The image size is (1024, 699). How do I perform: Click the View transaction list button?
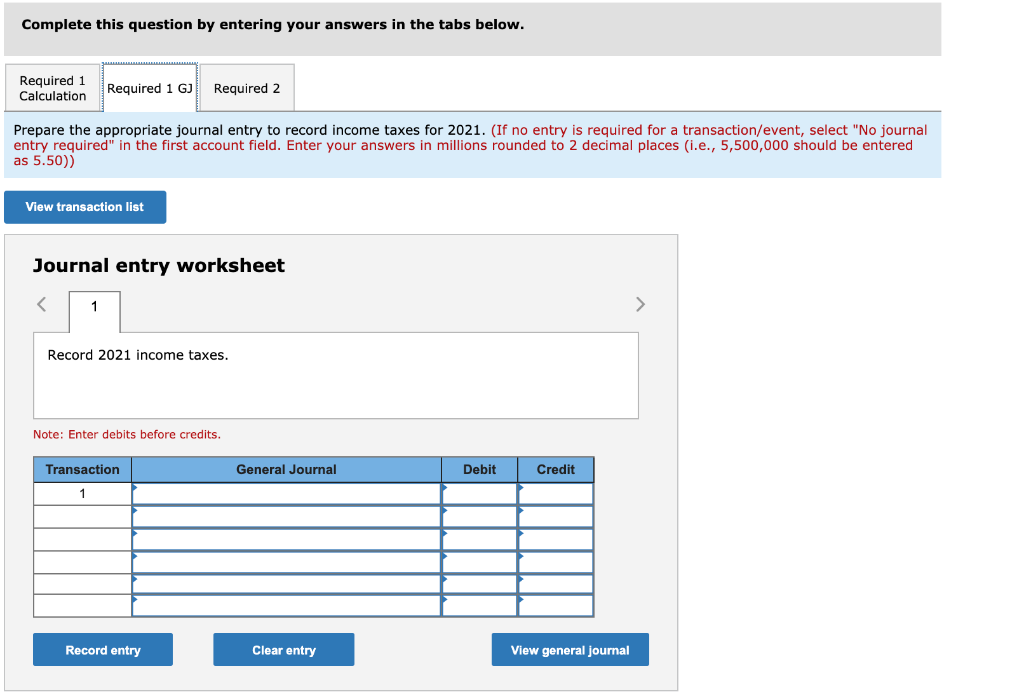85,207
